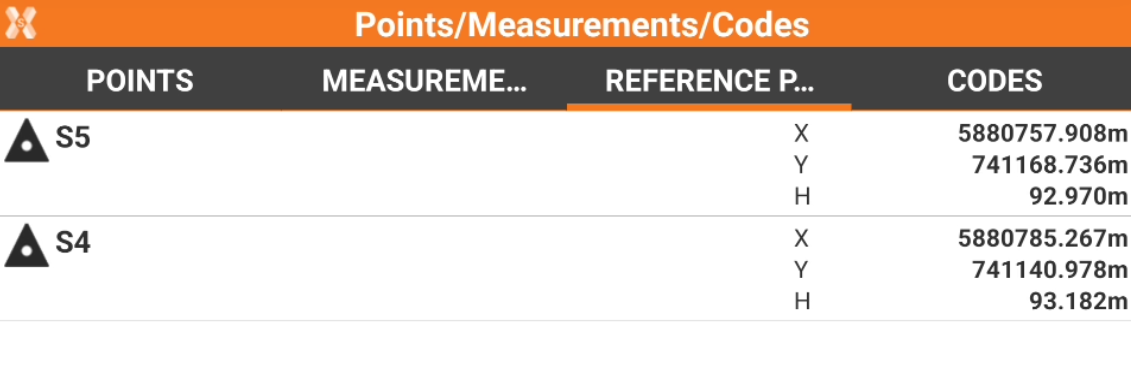Screen dimensions: 1131x381
Task: Open the S5 point name label
Action: click(x=73, y=137)
